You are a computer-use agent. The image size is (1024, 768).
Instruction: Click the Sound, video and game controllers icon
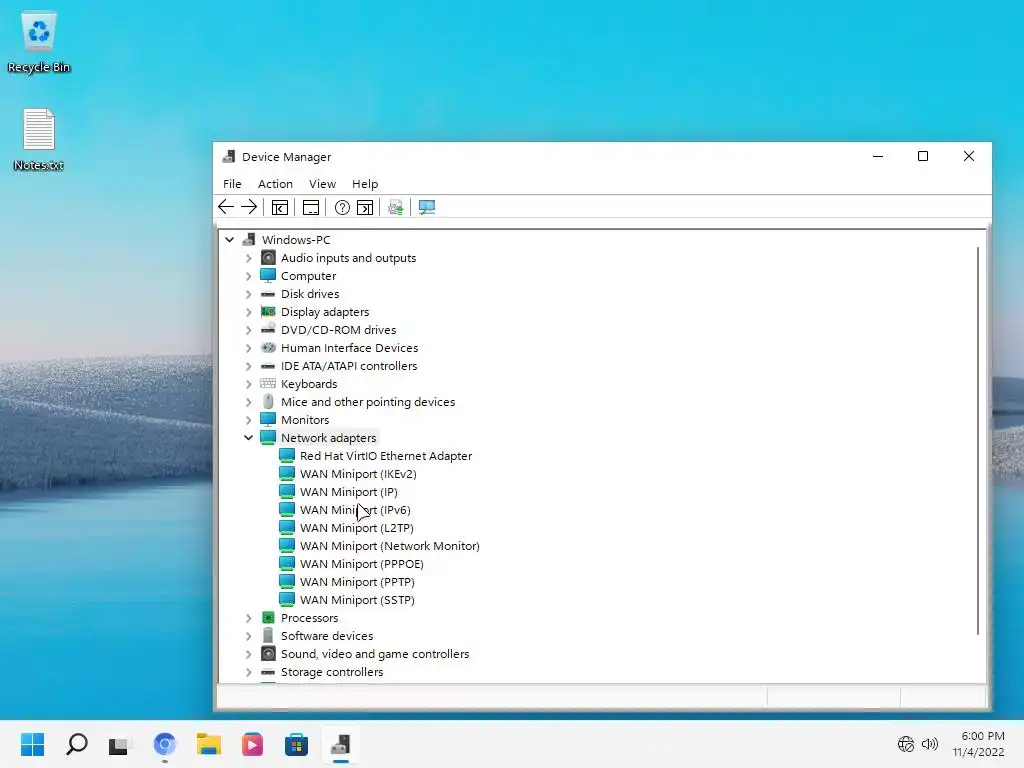point(268,653)
